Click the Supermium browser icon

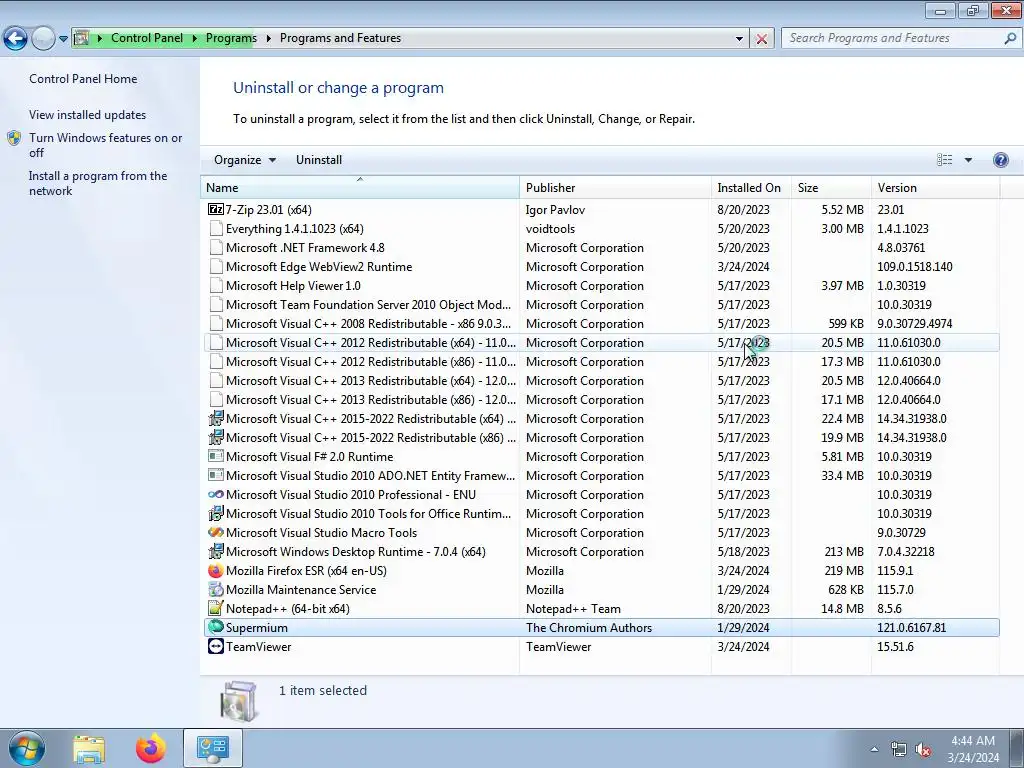[216, 627]
